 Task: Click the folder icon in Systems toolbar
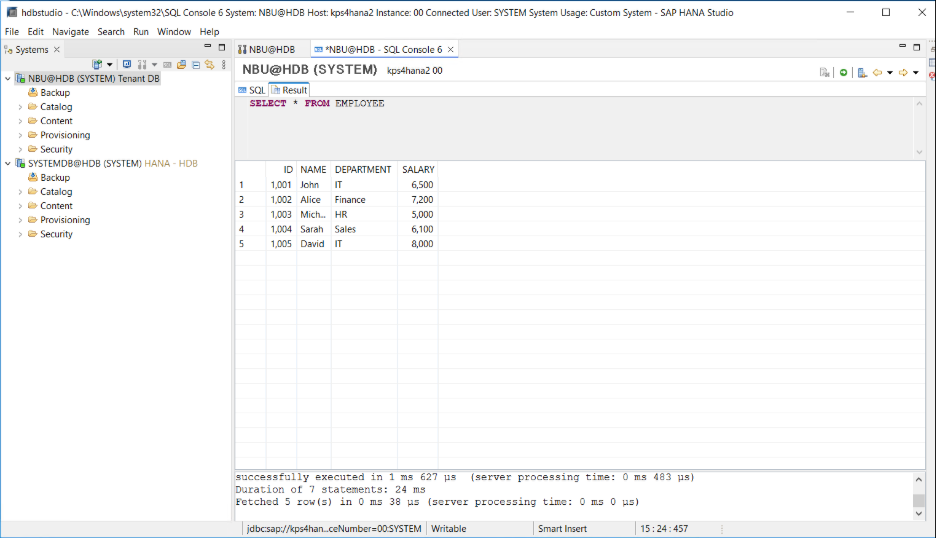(181, 64)
